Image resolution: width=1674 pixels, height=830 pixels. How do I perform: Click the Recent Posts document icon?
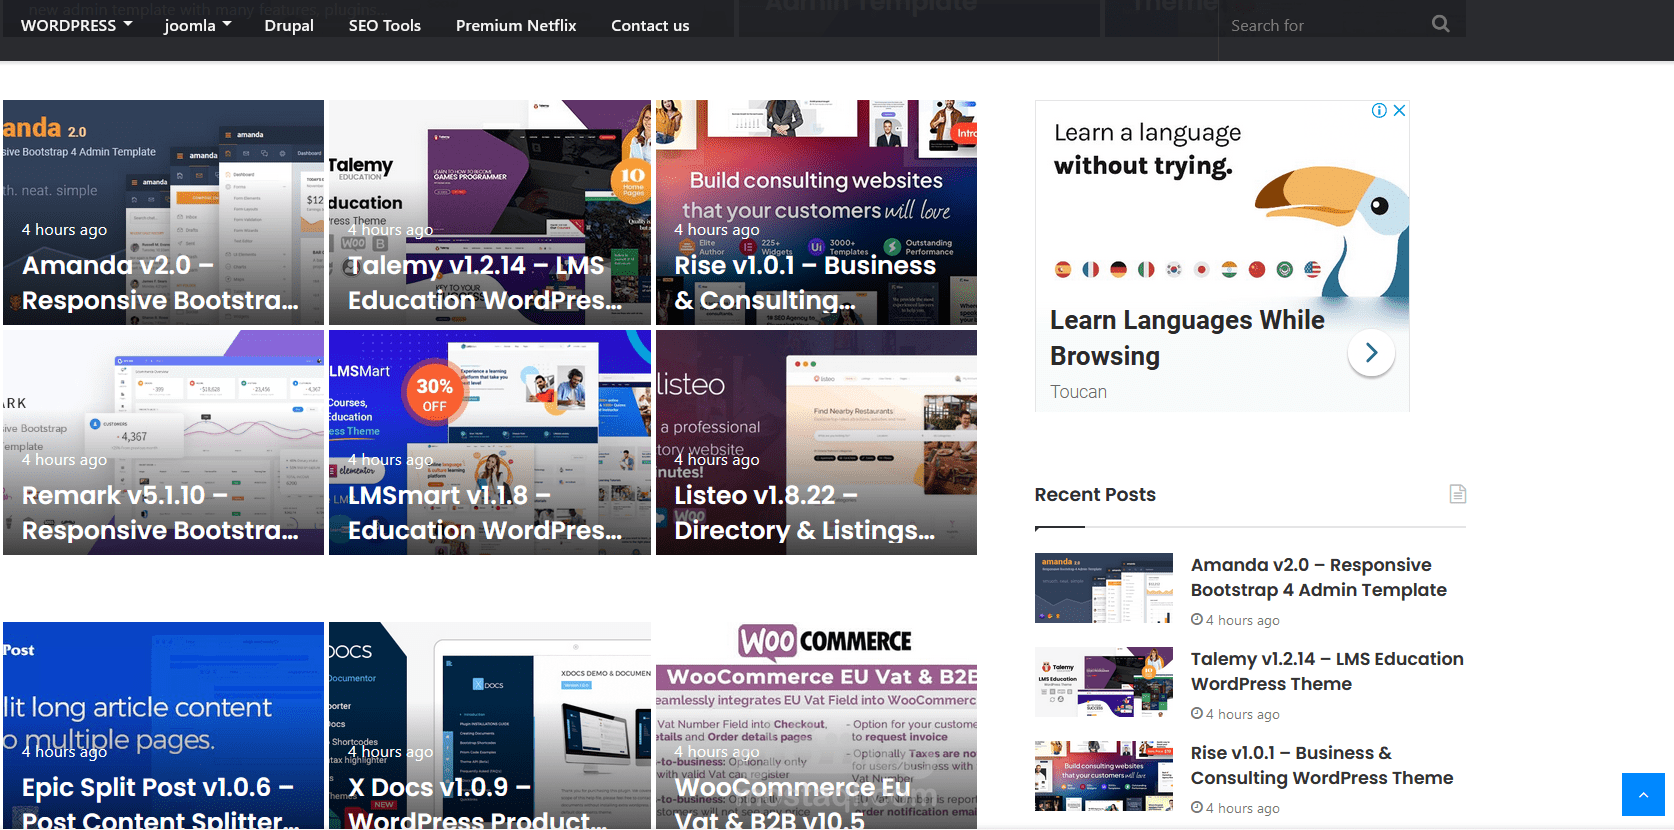1458,494
